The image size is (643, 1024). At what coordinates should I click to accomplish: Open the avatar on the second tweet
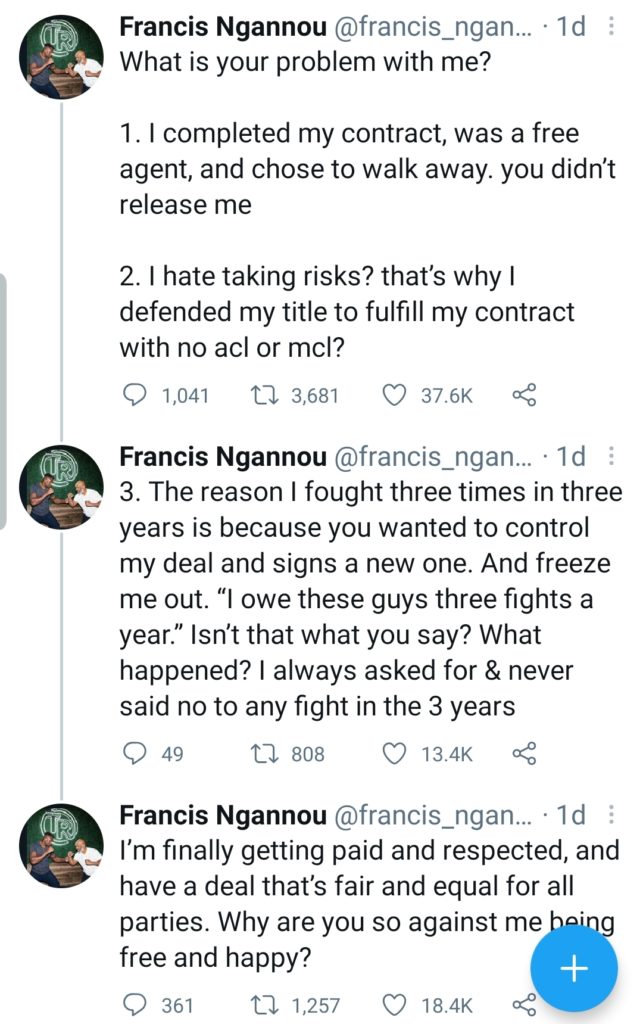pyautogui.click(x=62, y=488)
